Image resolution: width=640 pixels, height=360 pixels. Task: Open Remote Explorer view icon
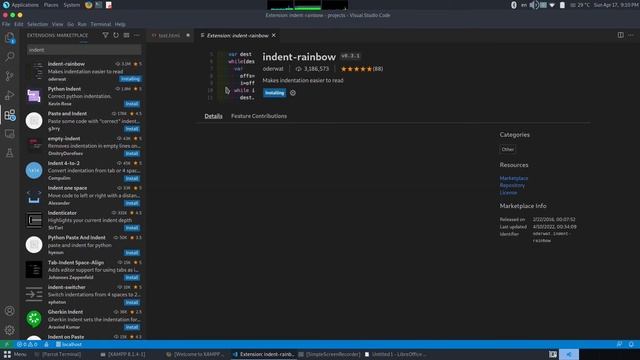10,134
